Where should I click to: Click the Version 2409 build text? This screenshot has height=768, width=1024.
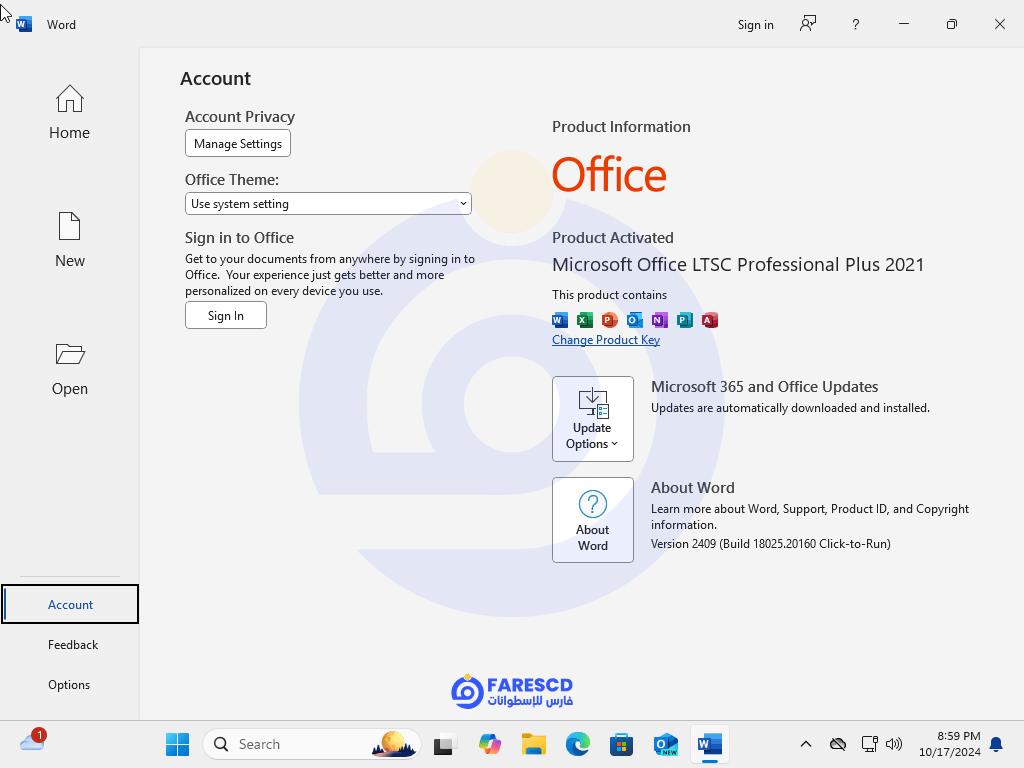click(x=771, y=543)
